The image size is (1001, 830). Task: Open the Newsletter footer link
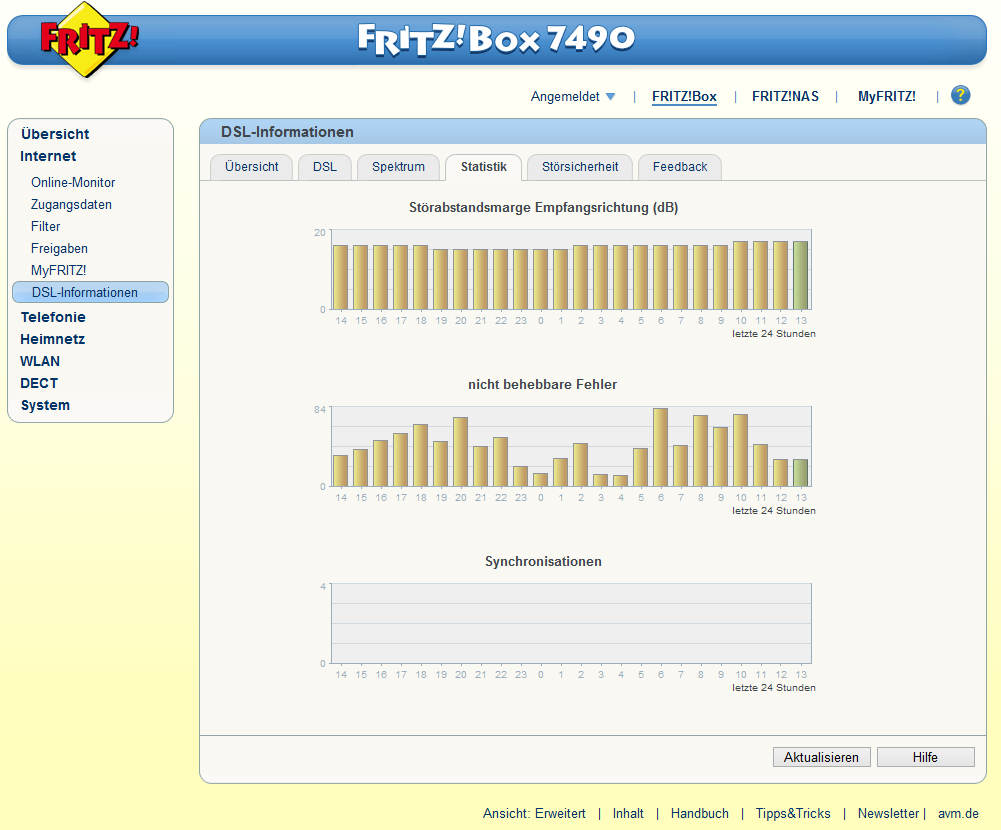coord(888,813)
